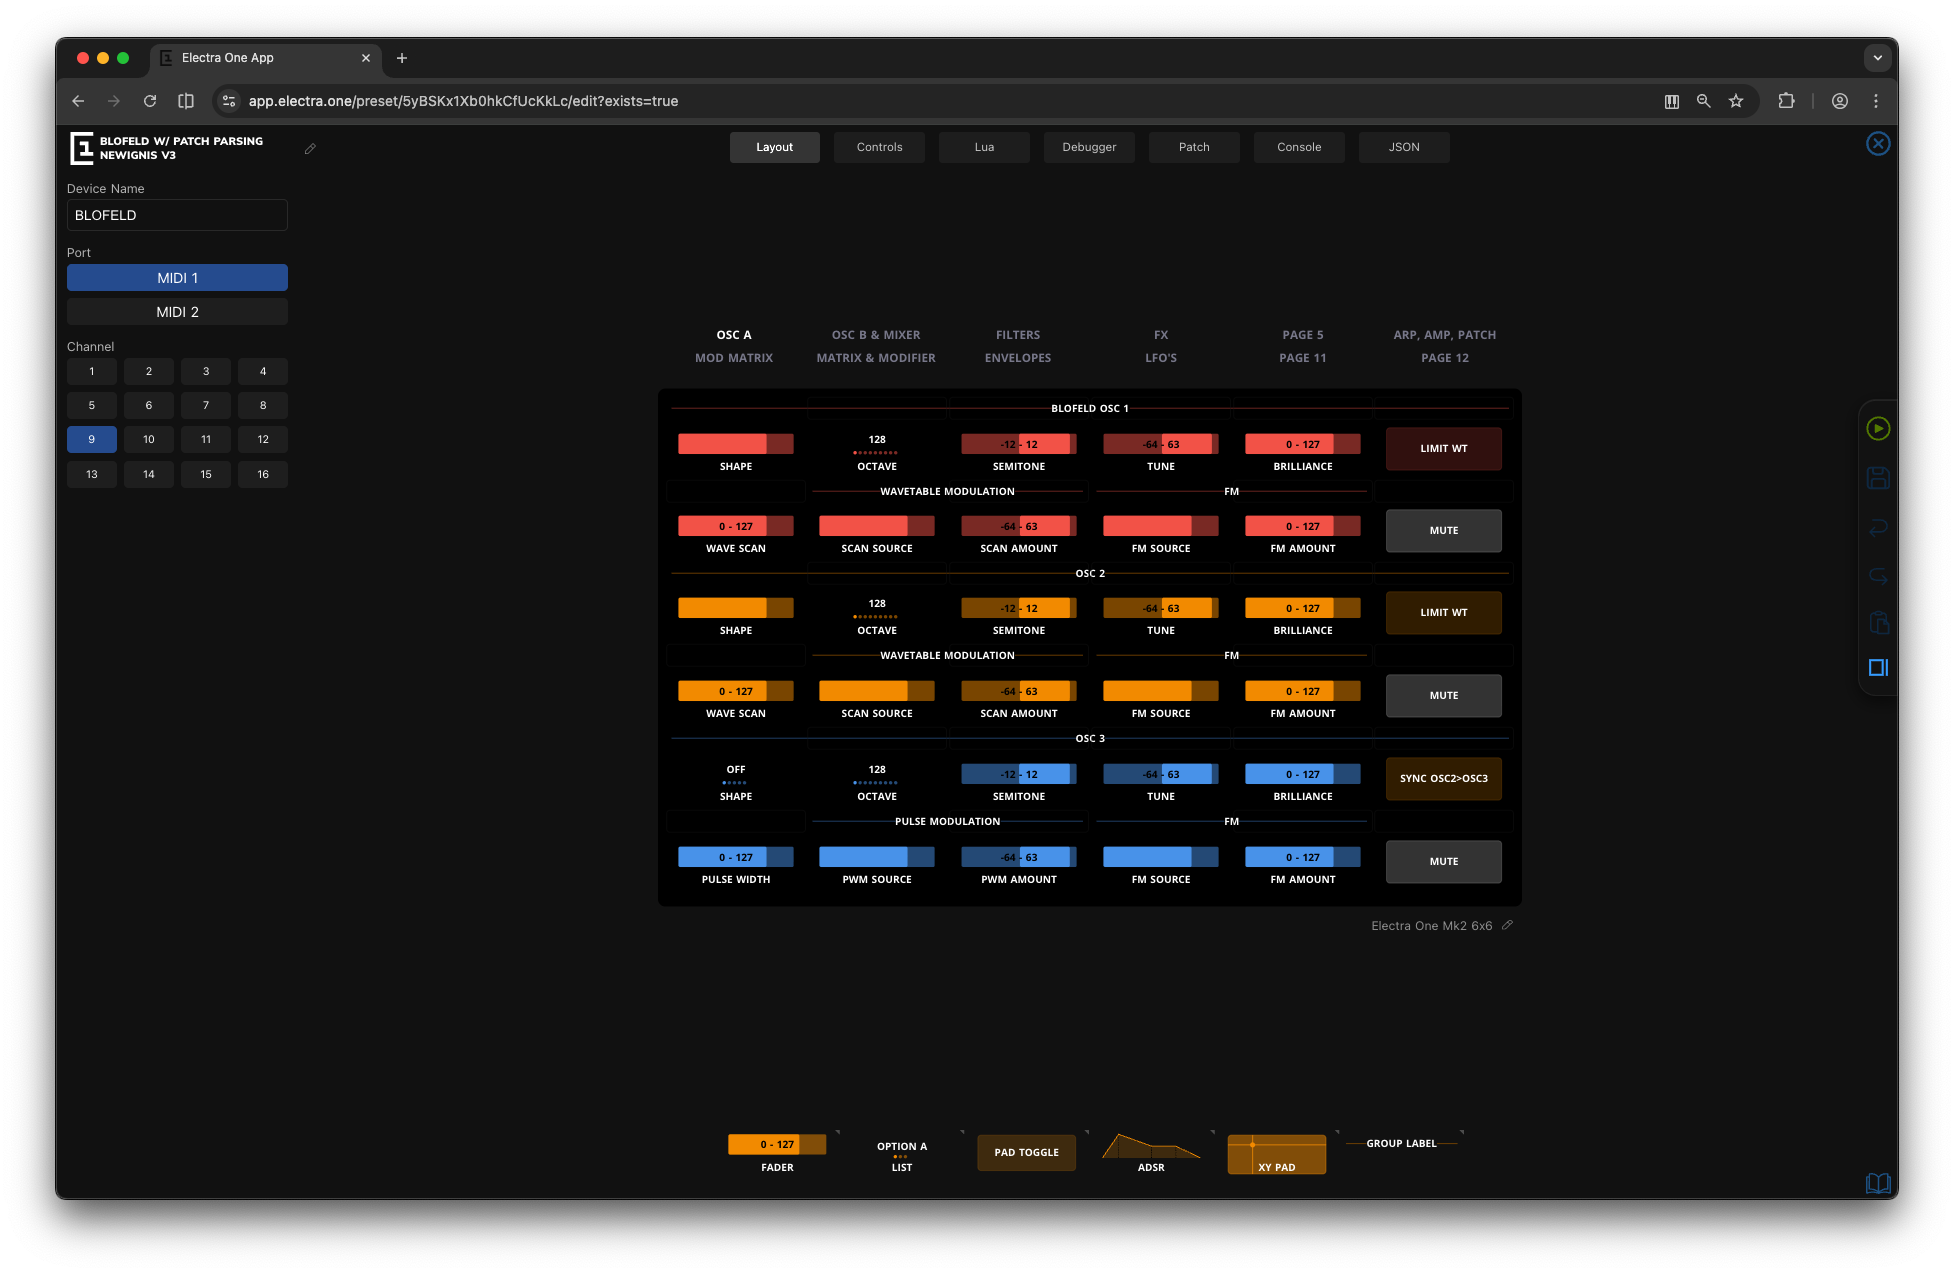
Task: Toggle the side panel icon
Action: point(1878,668)
